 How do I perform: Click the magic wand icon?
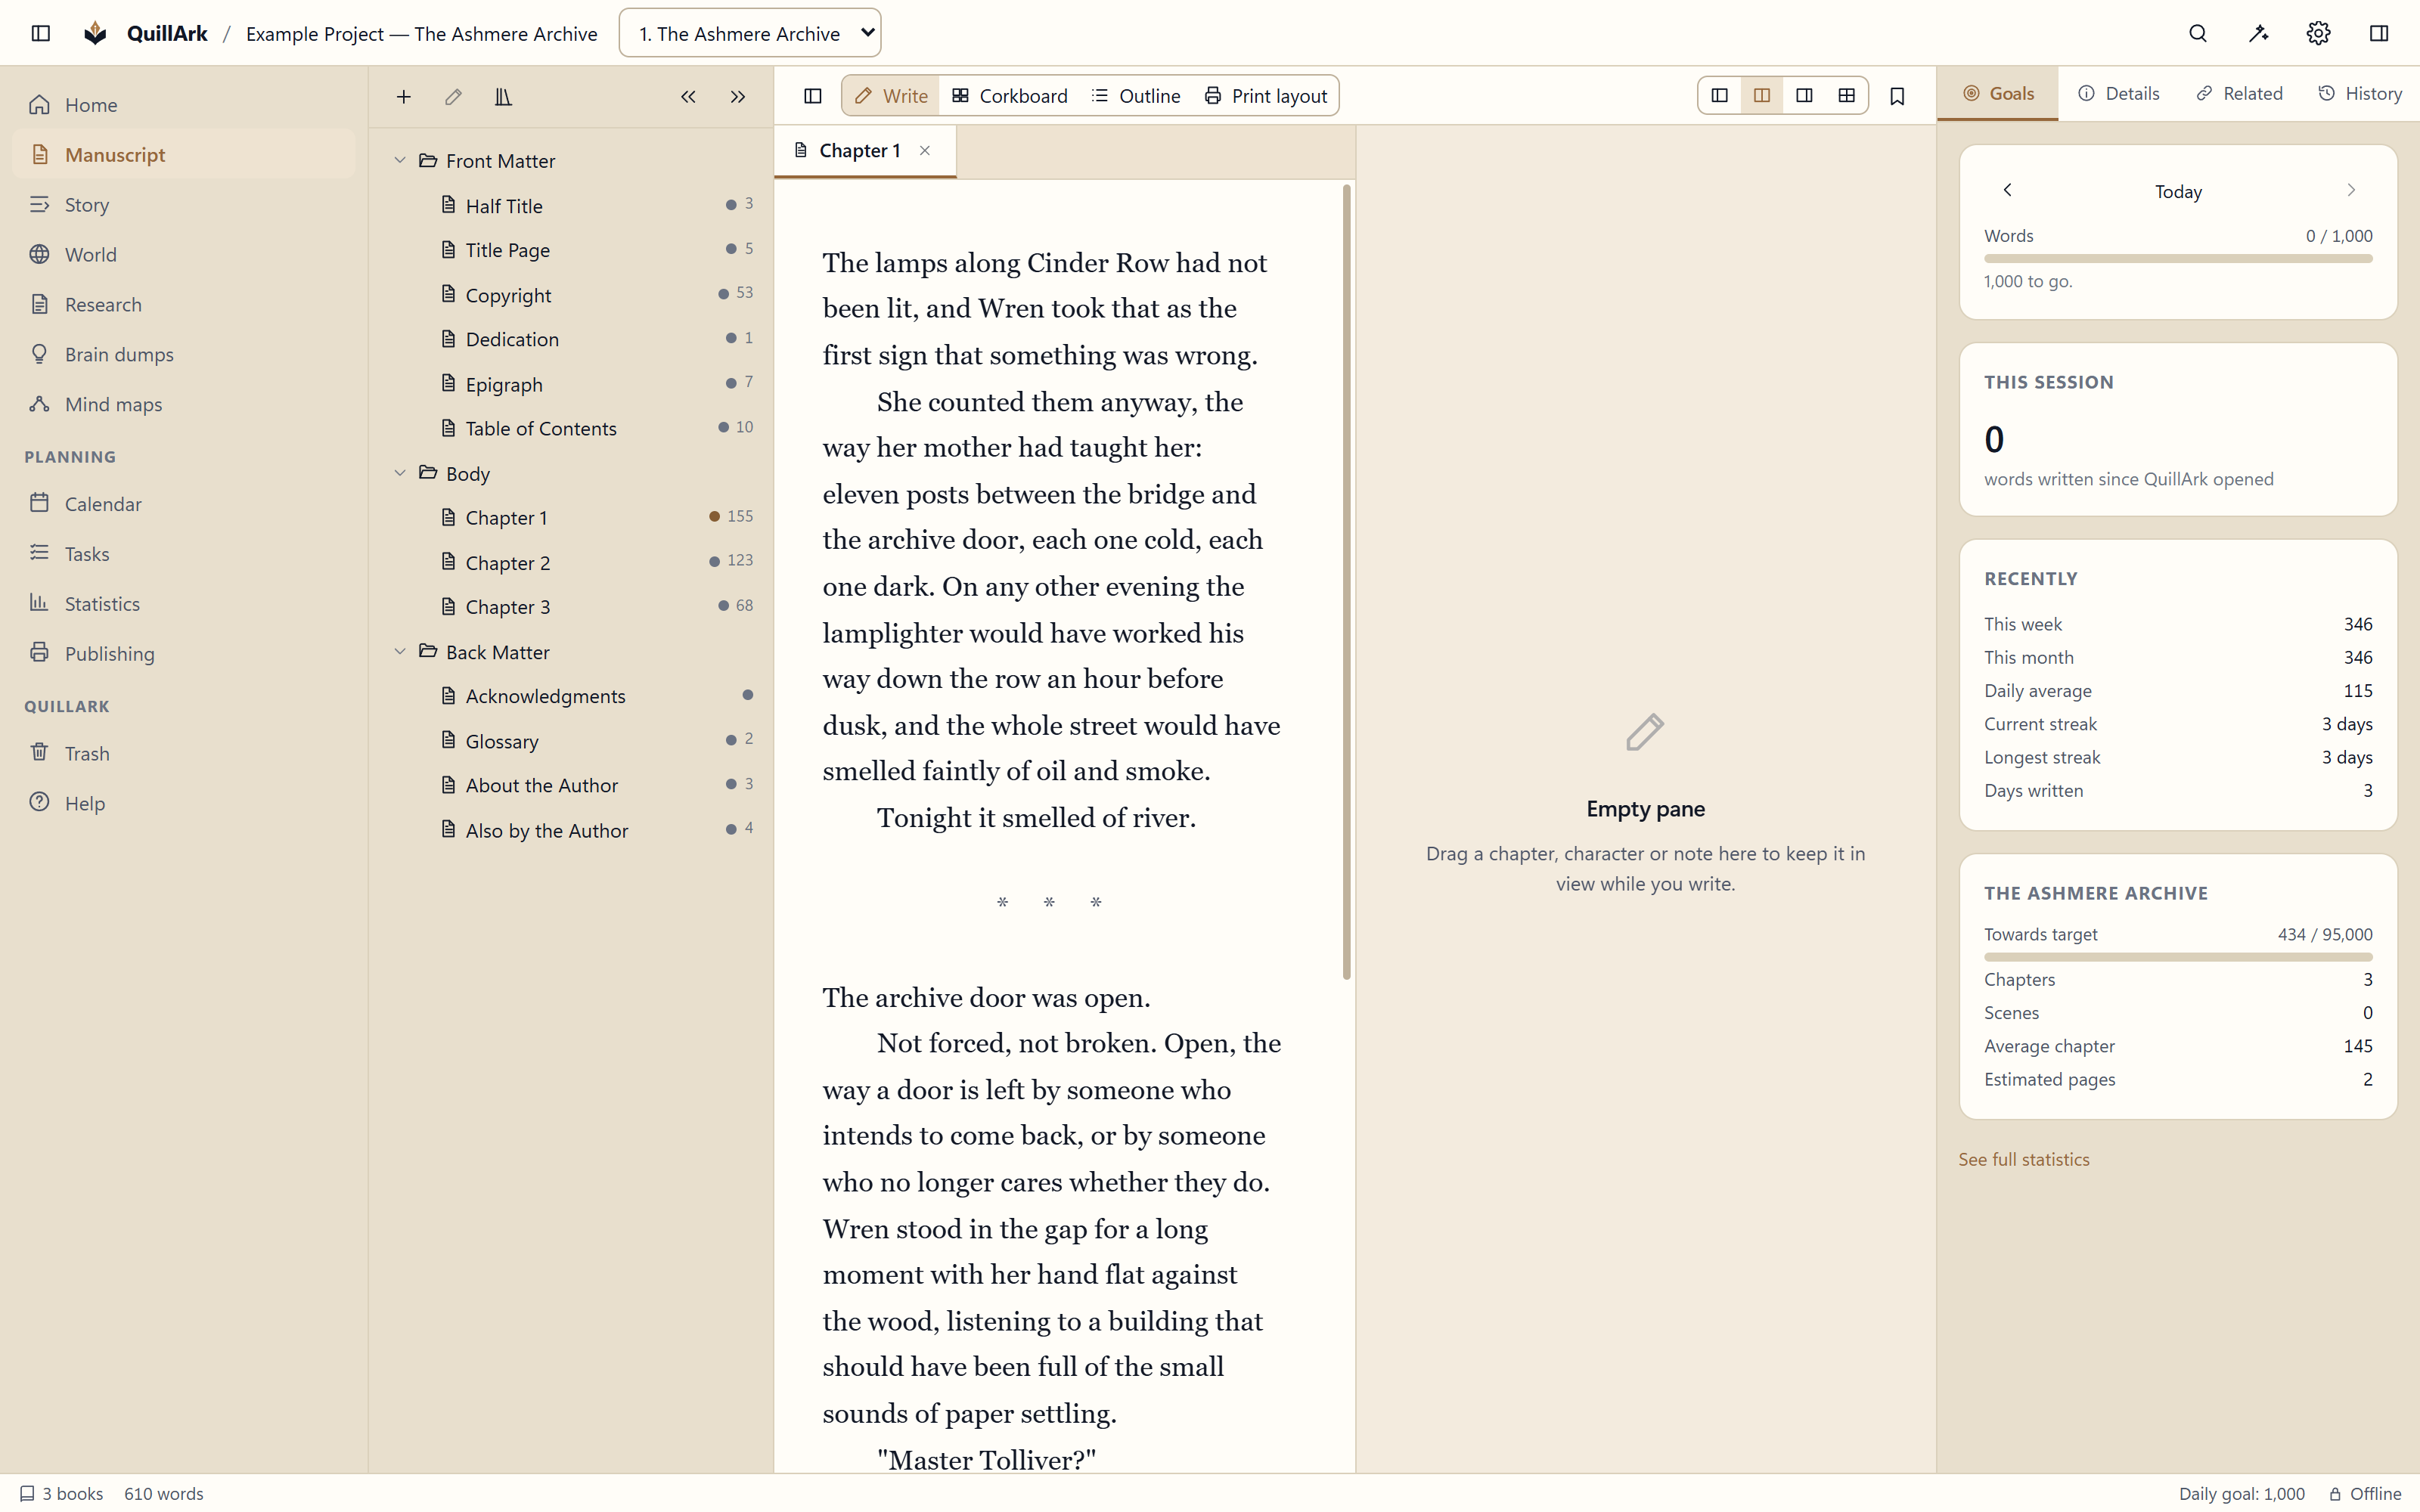(2258, 33)
